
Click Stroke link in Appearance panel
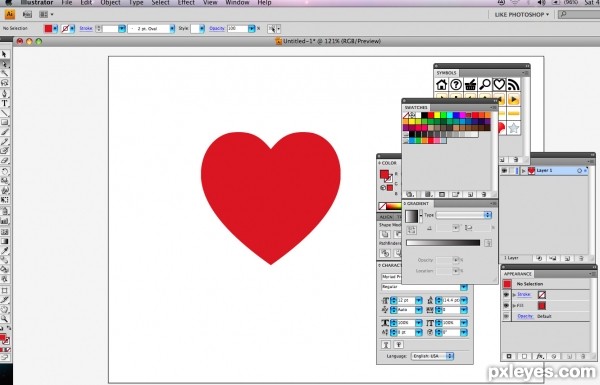click(x=524, y=294)
